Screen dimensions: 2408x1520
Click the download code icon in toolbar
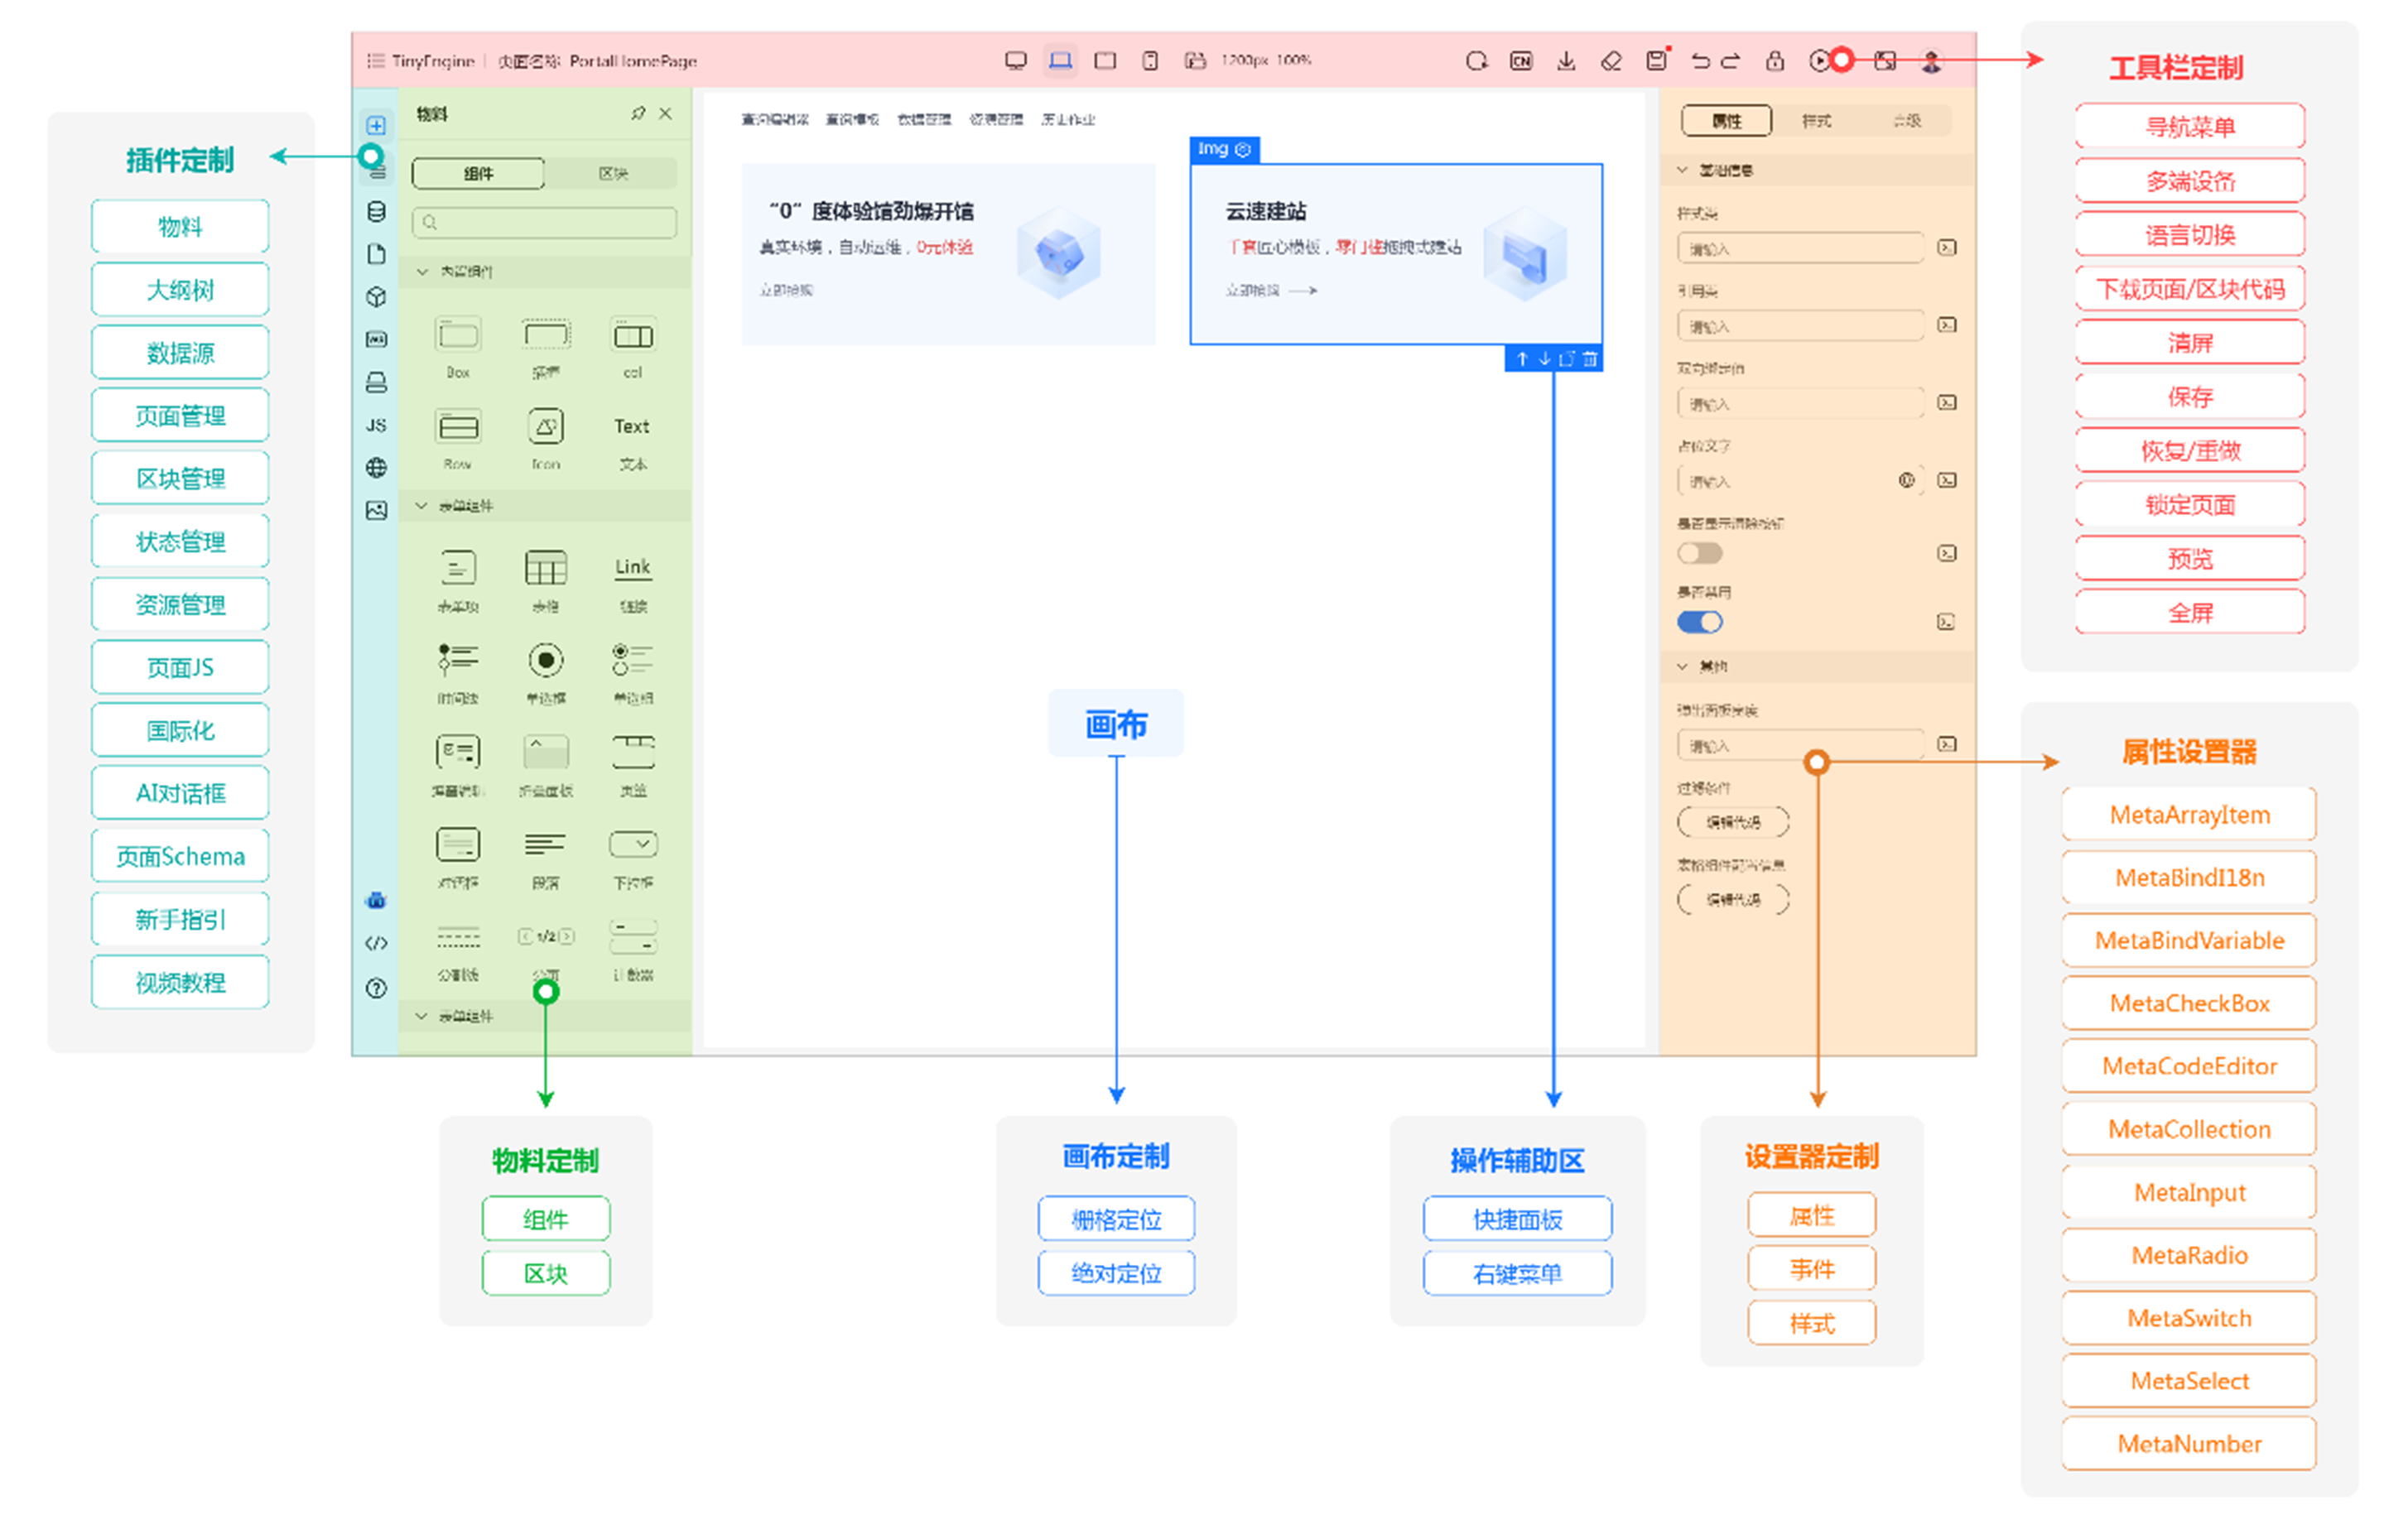pos(1566,61)
